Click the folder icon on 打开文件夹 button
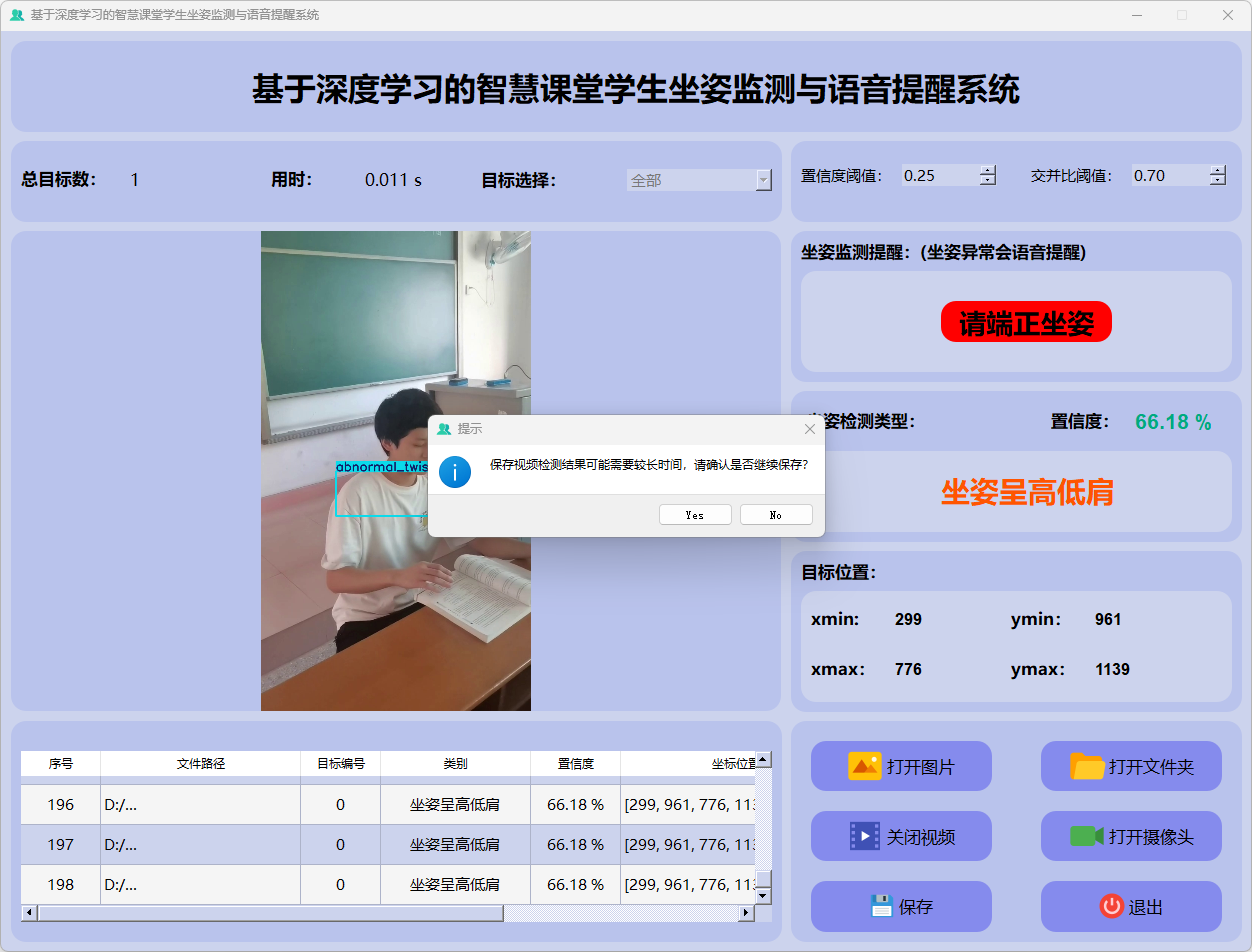This screenshot has height=952, width=1252. 1087,766
